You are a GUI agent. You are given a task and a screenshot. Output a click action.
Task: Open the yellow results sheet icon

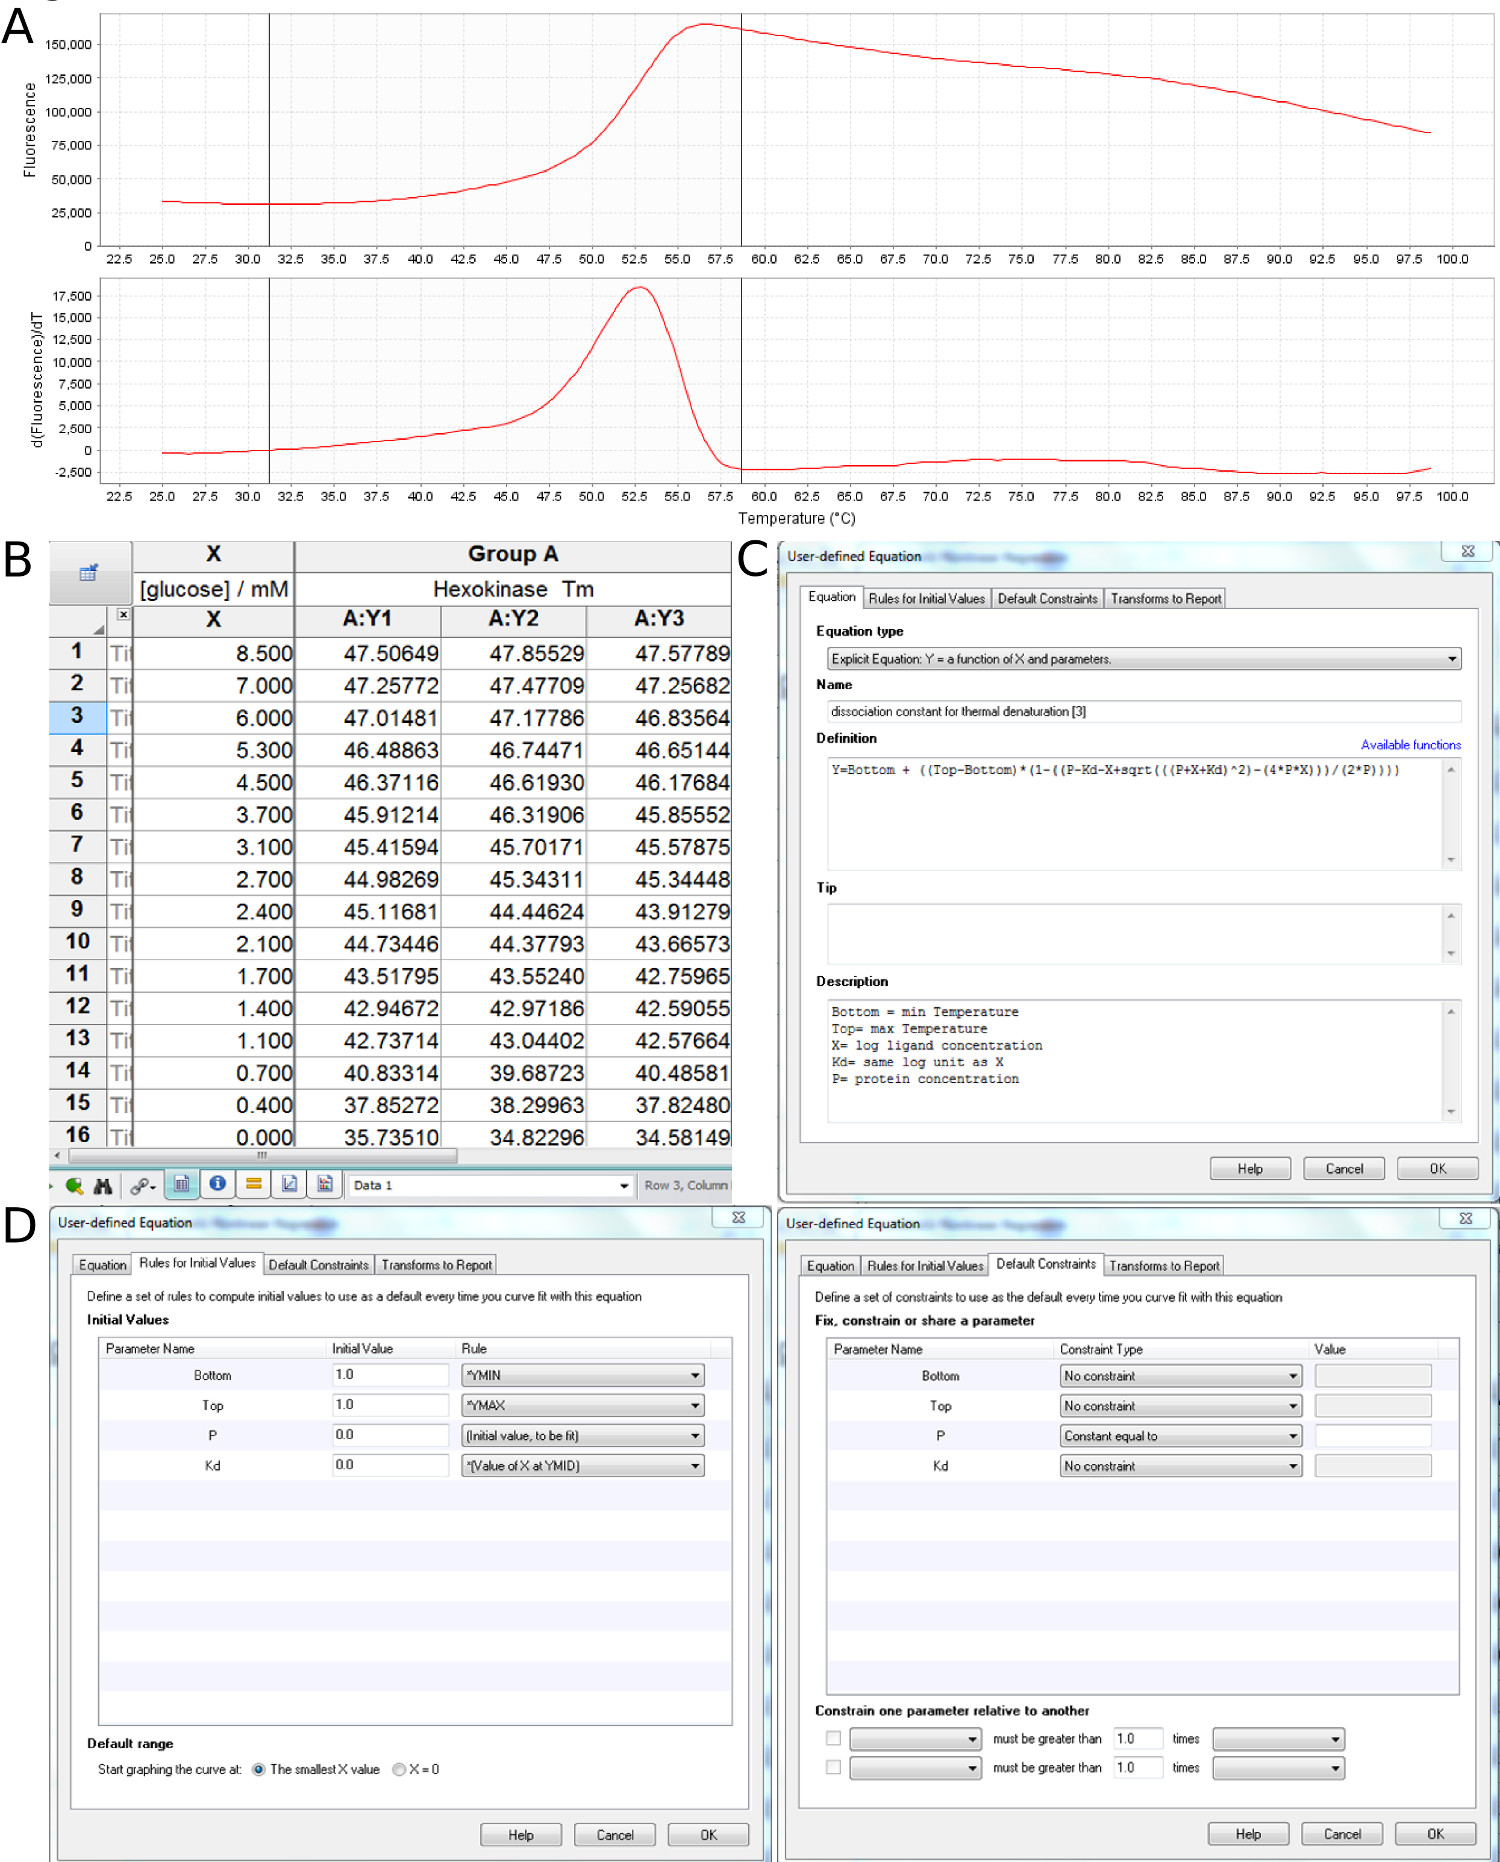(x=253, y=1184)
